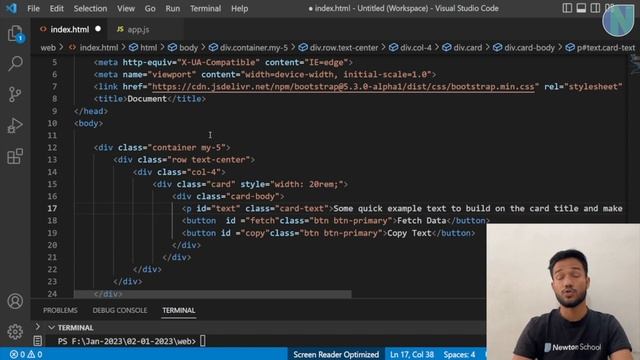Image resolution: width=640 pixels, height=360 pixels.
Task: Click line number 12 in gutter
Action: pos(52,147)
